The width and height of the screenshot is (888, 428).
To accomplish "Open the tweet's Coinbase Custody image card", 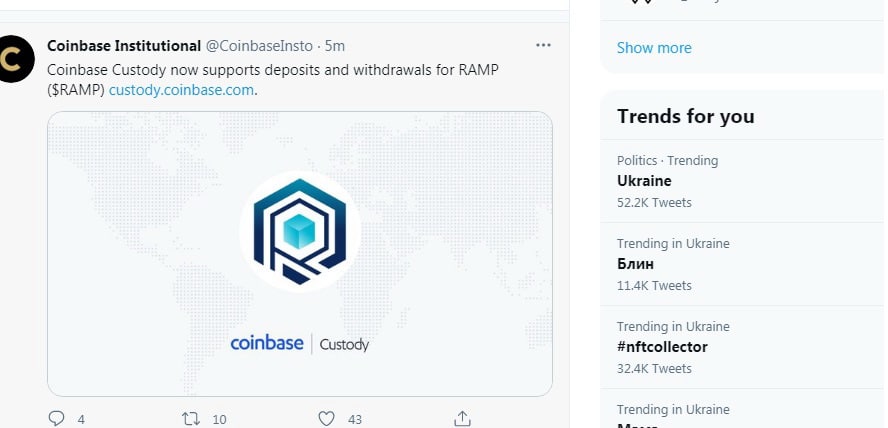I will (x=300, y=254).
